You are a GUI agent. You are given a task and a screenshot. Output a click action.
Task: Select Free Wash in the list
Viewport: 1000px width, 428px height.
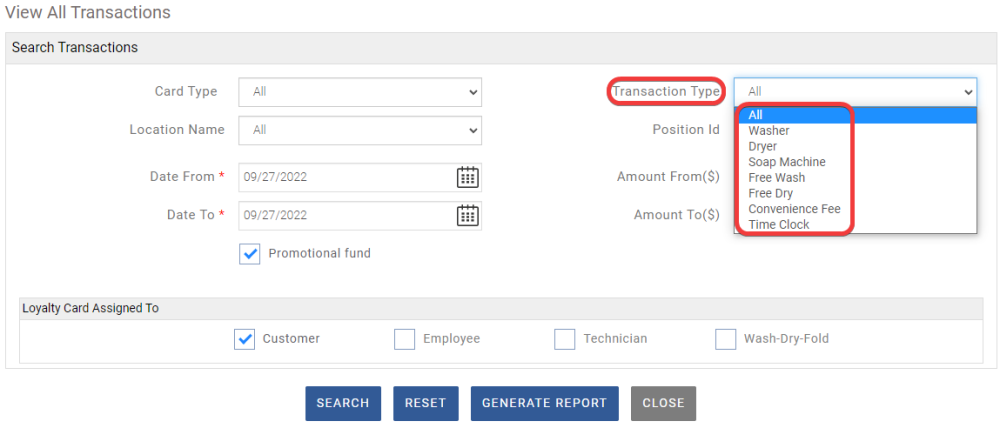click(x=777, y=178)
